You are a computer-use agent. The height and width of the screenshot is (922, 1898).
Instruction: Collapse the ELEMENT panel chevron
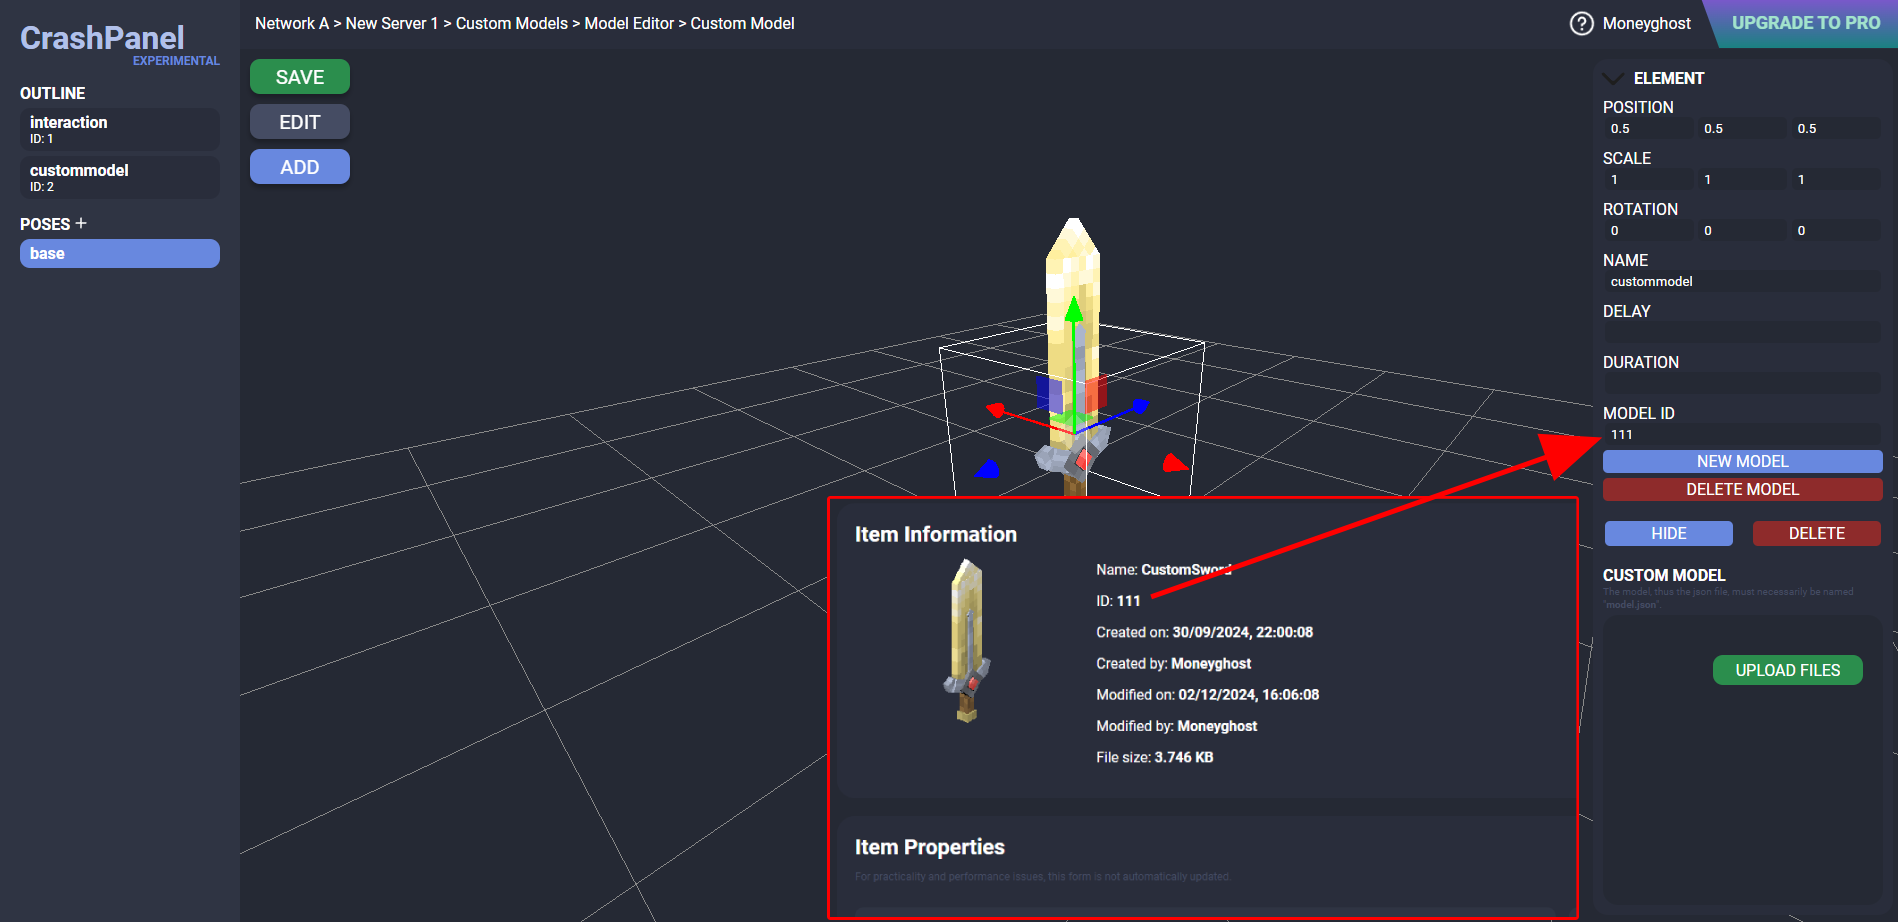pos(1612,78)
